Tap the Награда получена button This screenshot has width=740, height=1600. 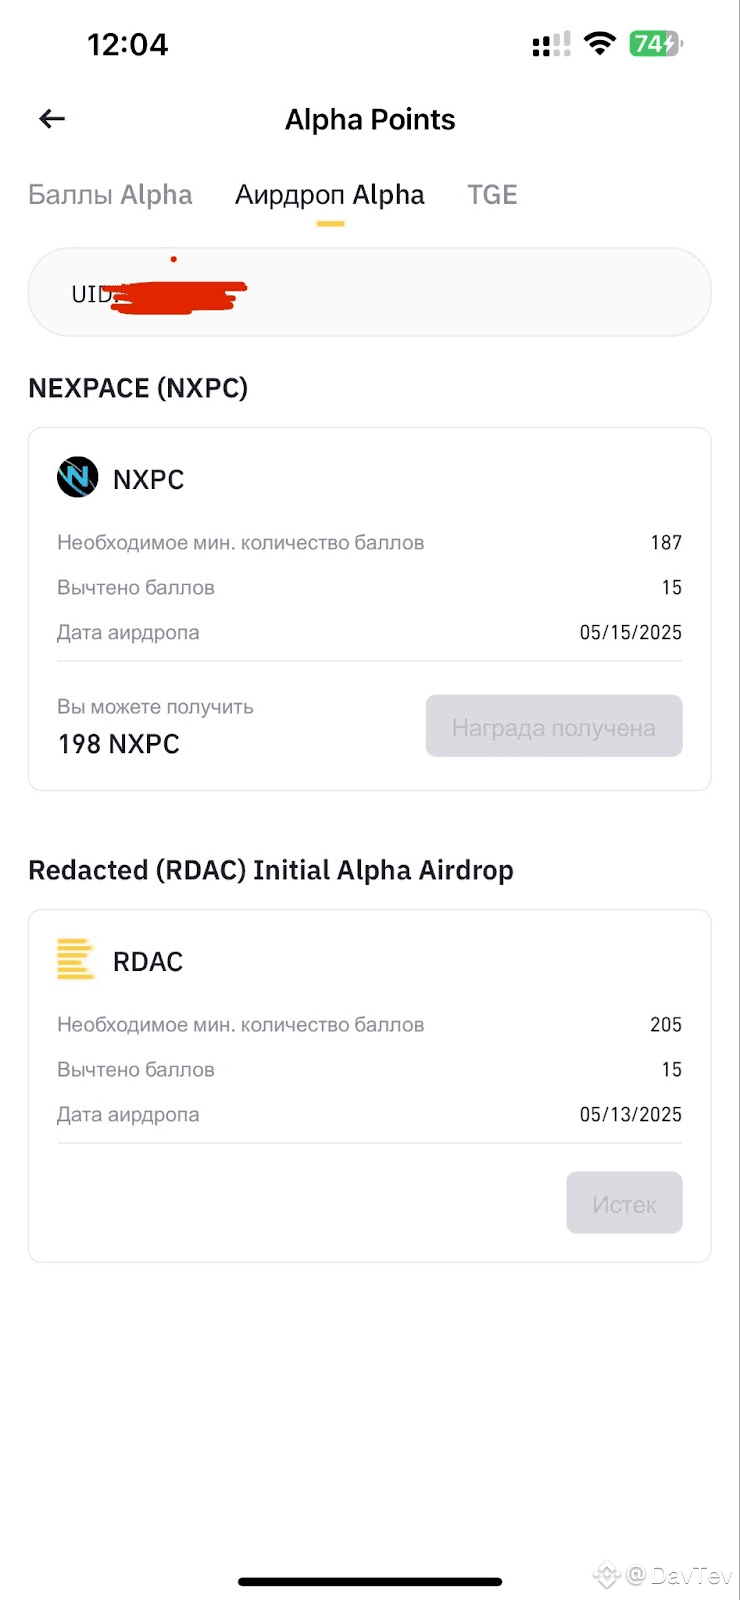[x=554, y=726]
